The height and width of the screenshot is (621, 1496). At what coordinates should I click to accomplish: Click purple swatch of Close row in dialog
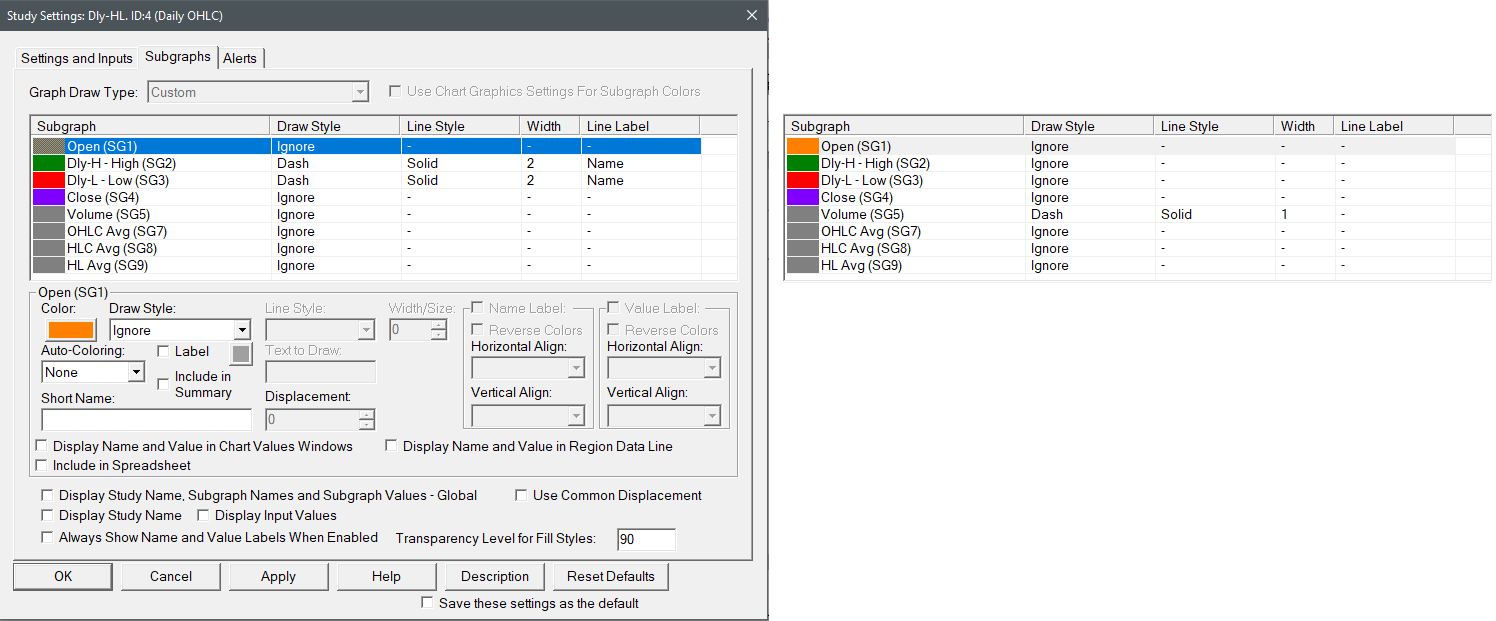click(x=49, y=197)
